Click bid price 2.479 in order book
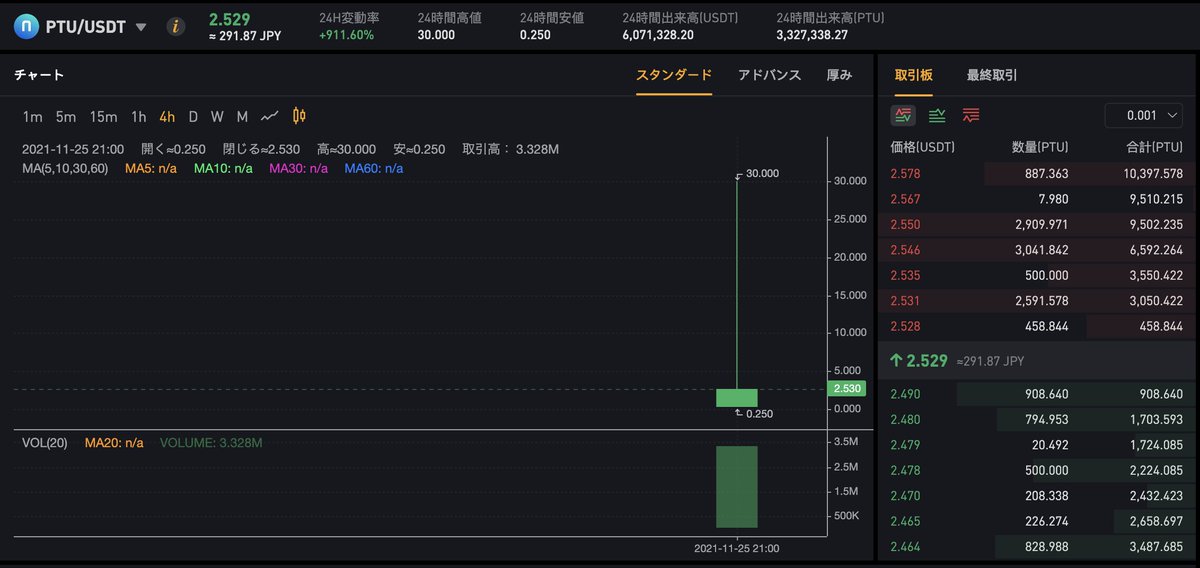The width and height of the screenshot is (1200, 568). [906, 445]
